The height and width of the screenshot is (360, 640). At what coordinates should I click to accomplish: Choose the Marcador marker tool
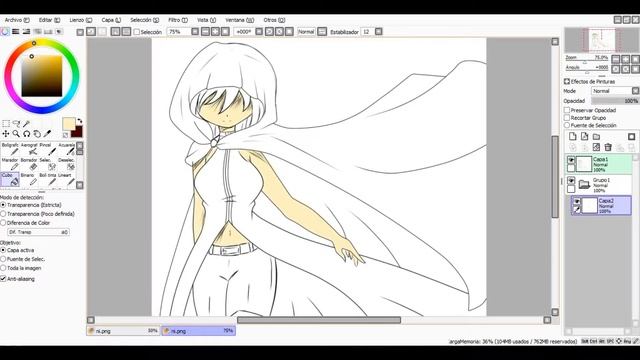[10, 164]
